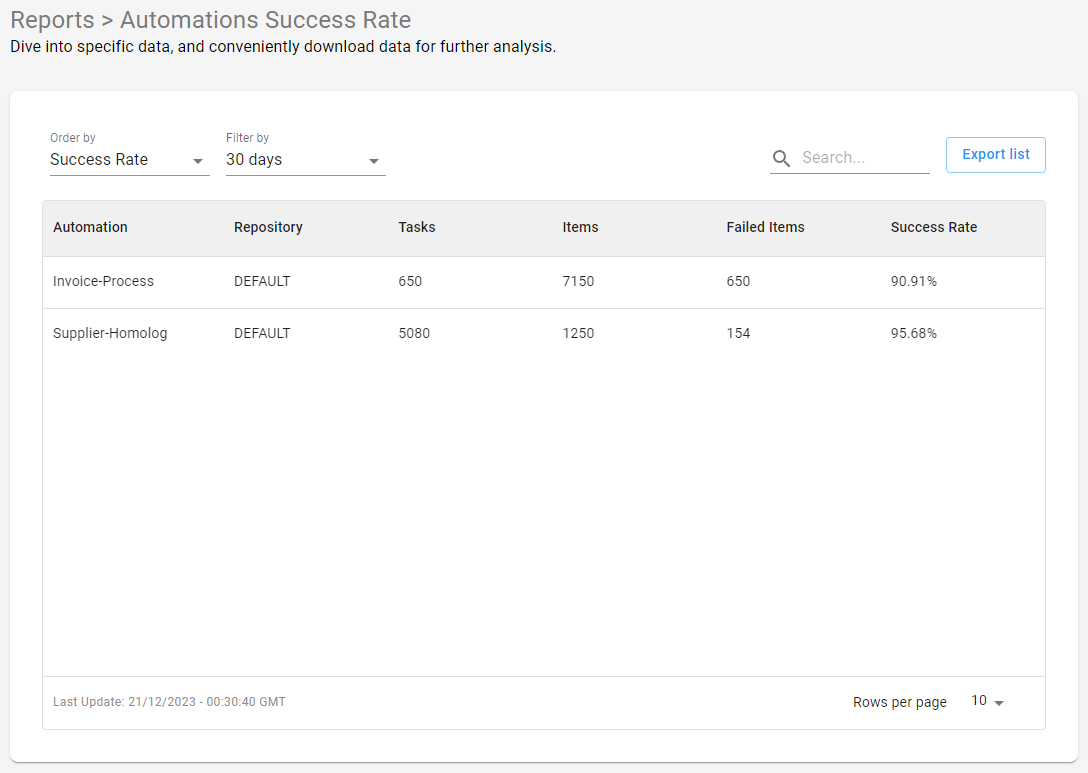Click the DEFAULT repository for Supplier-Homolog
This screenshot has width=1088, height=773.
tap(262, 333)
